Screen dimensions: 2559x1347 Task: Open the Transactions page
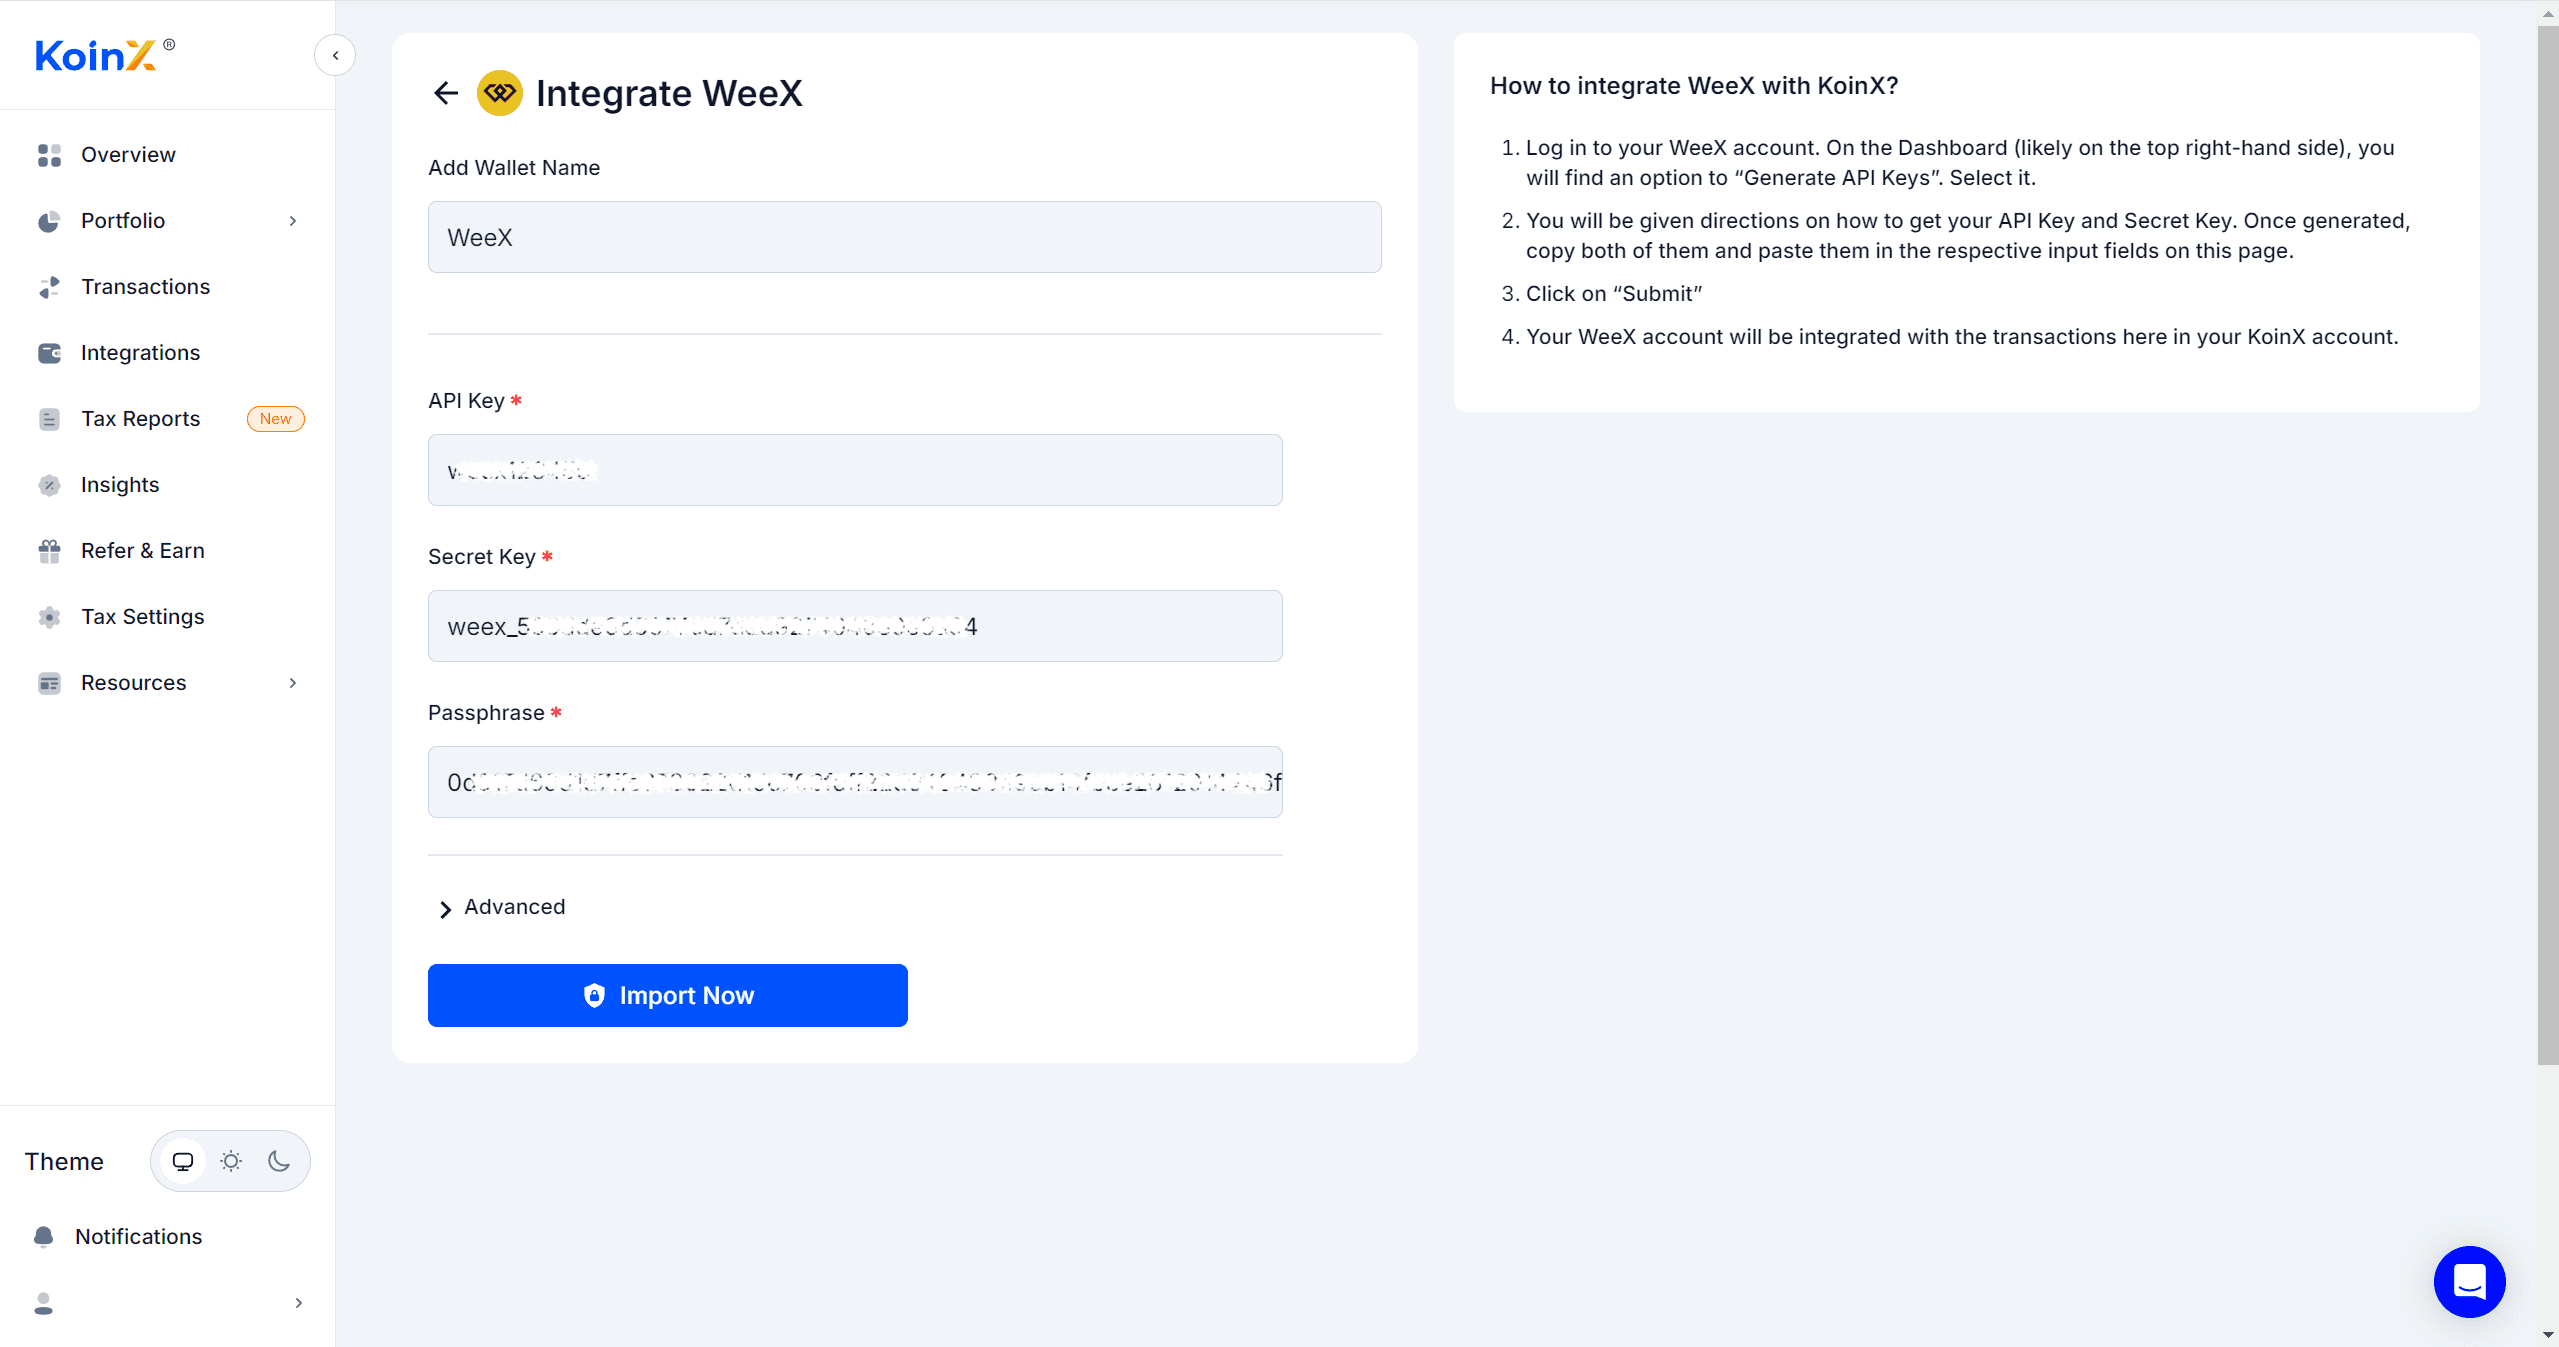point(145,287)
